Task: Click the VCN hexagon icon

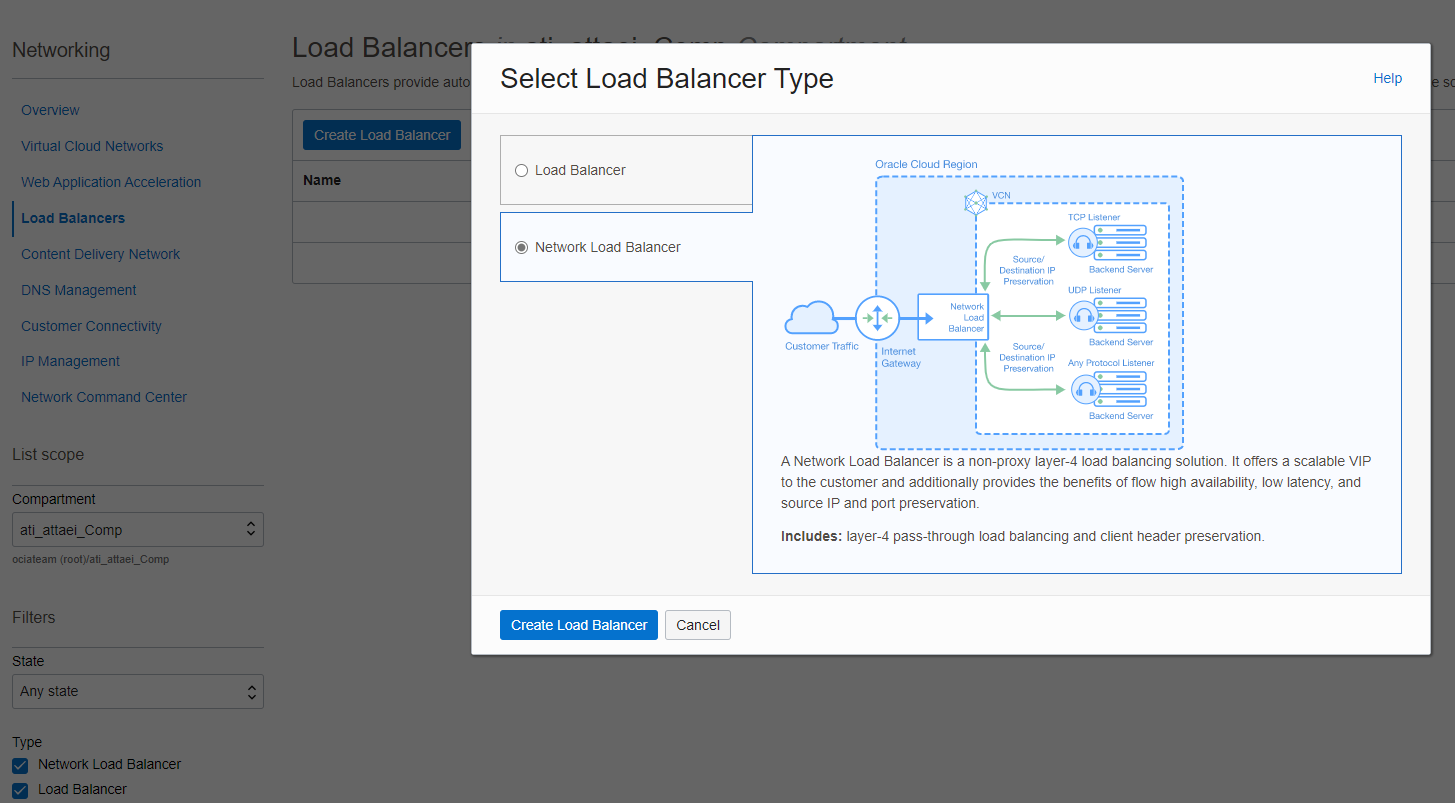Action: tap(975, 203)
